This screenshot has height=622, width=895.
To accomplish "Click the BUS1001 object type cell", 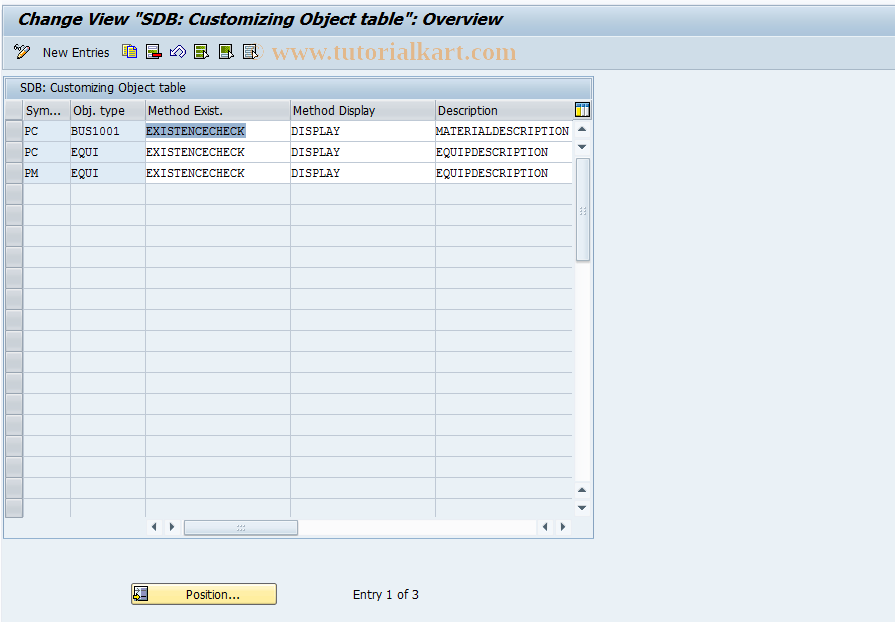I will [108, 131].
